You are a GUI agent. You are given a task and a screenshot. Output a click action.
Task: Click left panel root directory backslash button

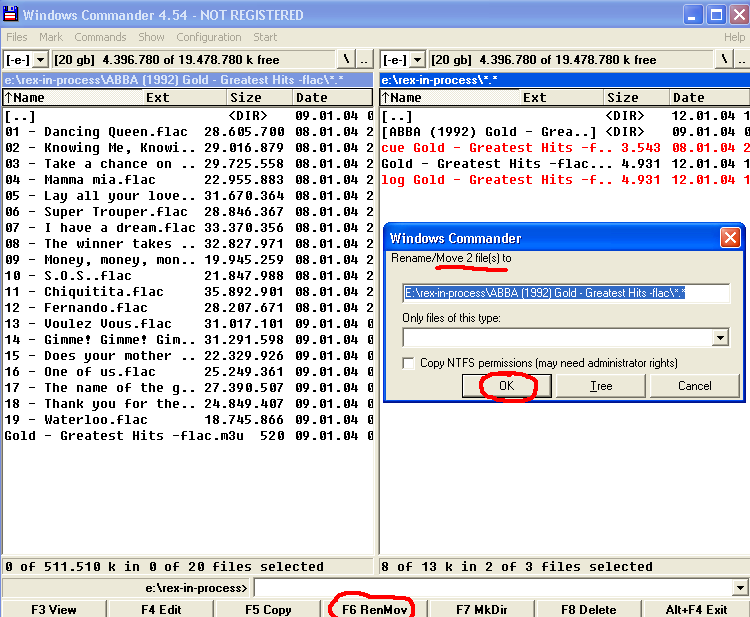[347, 60]
